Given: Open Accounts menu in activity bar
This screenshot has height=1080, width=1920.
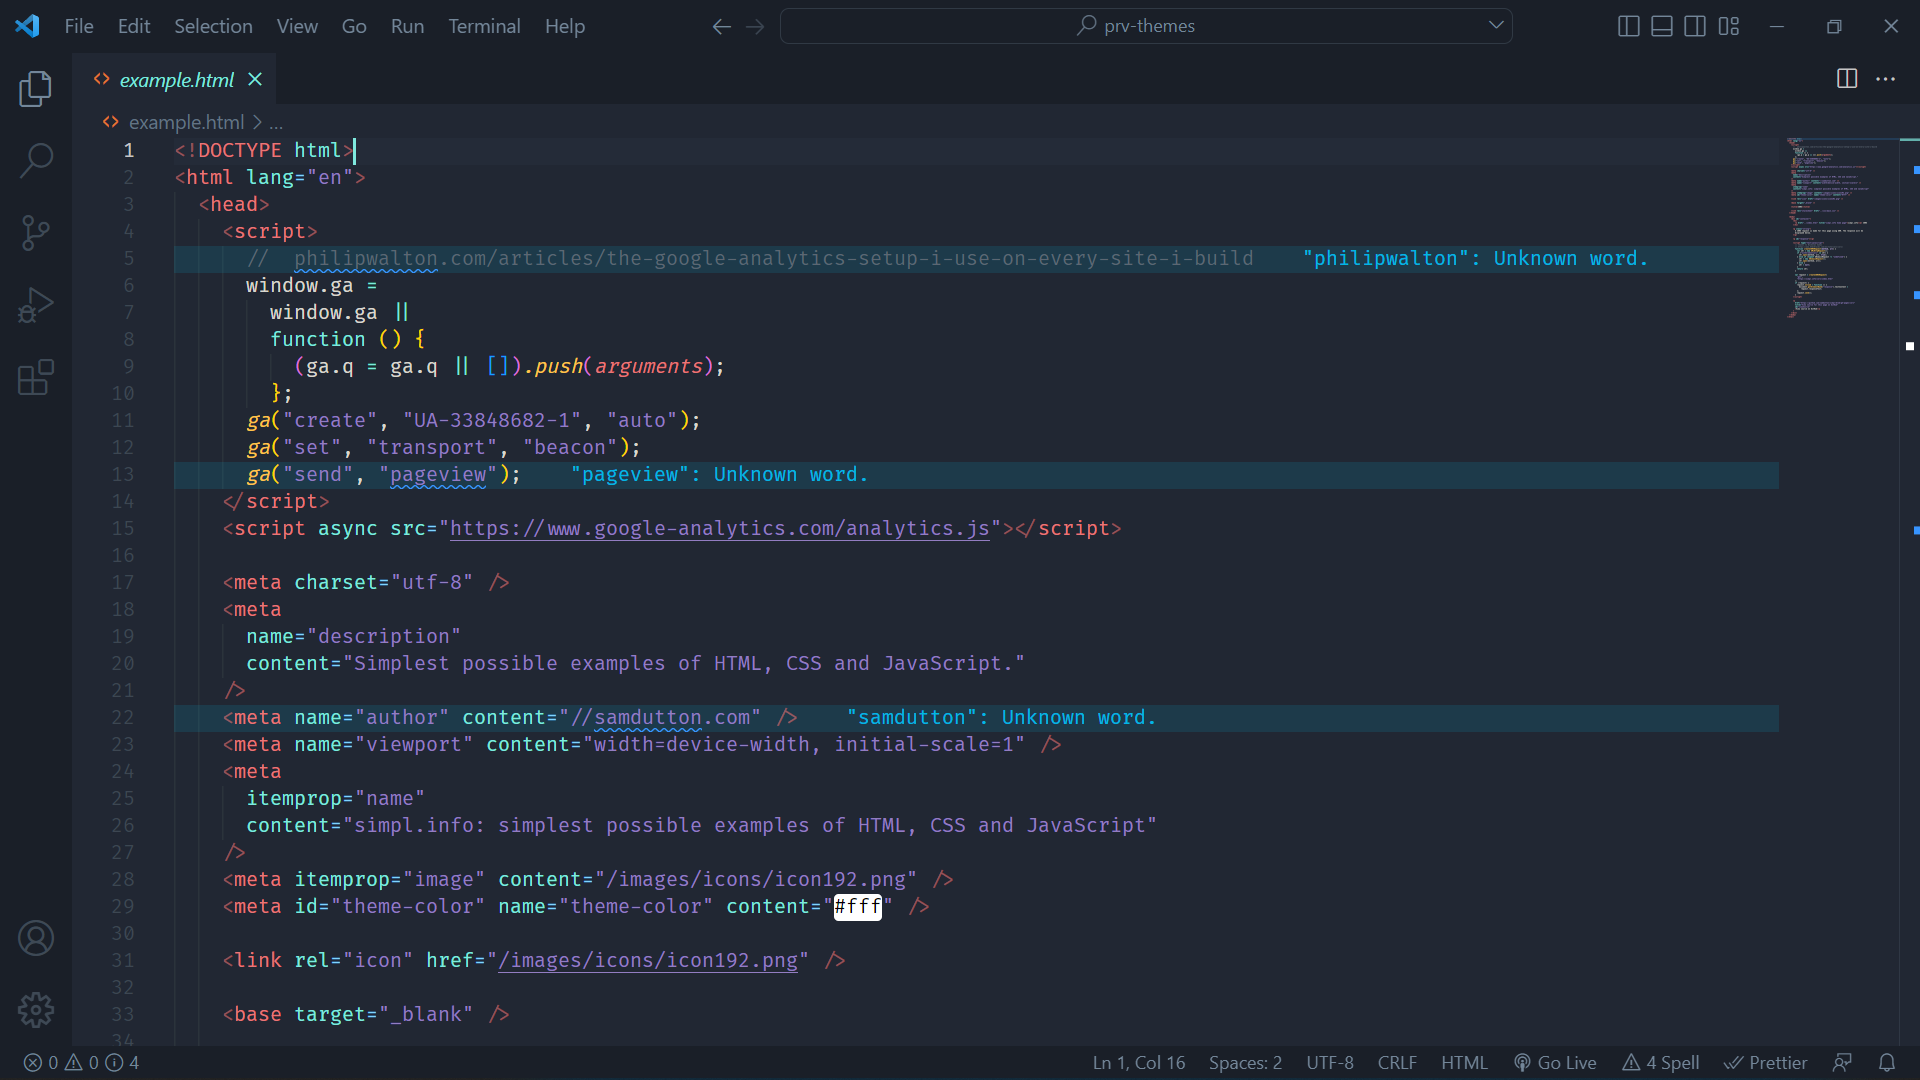Looking at the screenshot, I should pos(36,938).
